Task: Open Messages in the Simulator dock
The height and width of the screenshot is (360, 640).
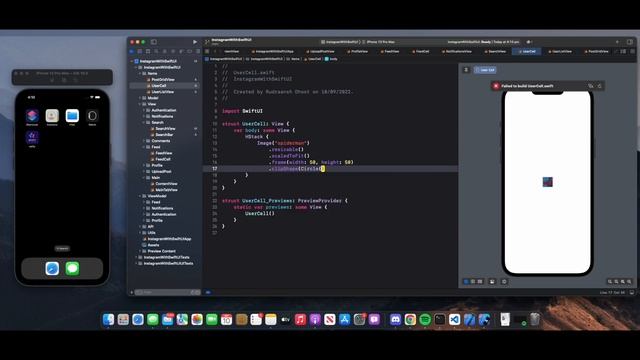Action: pyautogui.click(x=72, y=269)
